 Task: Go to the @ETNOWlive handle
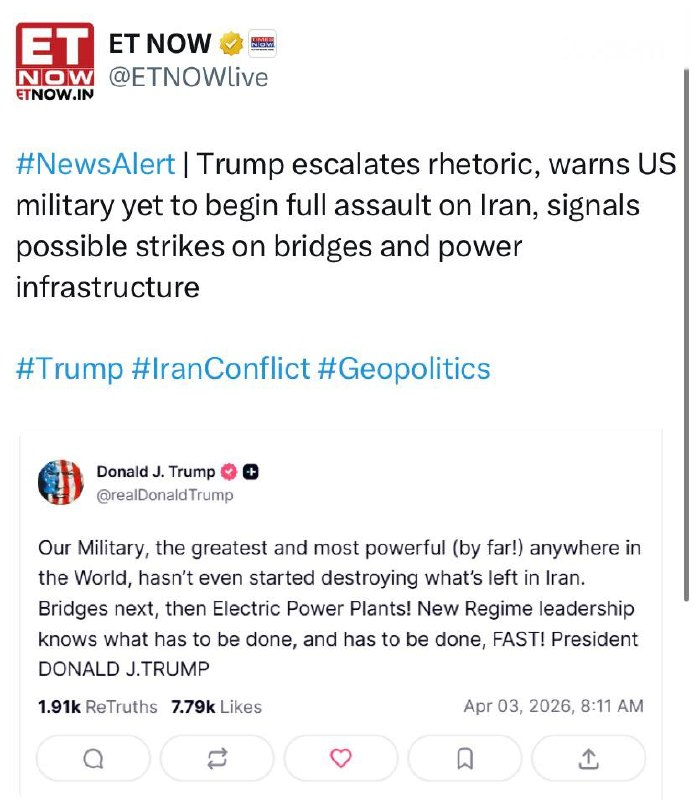(188, 77)
